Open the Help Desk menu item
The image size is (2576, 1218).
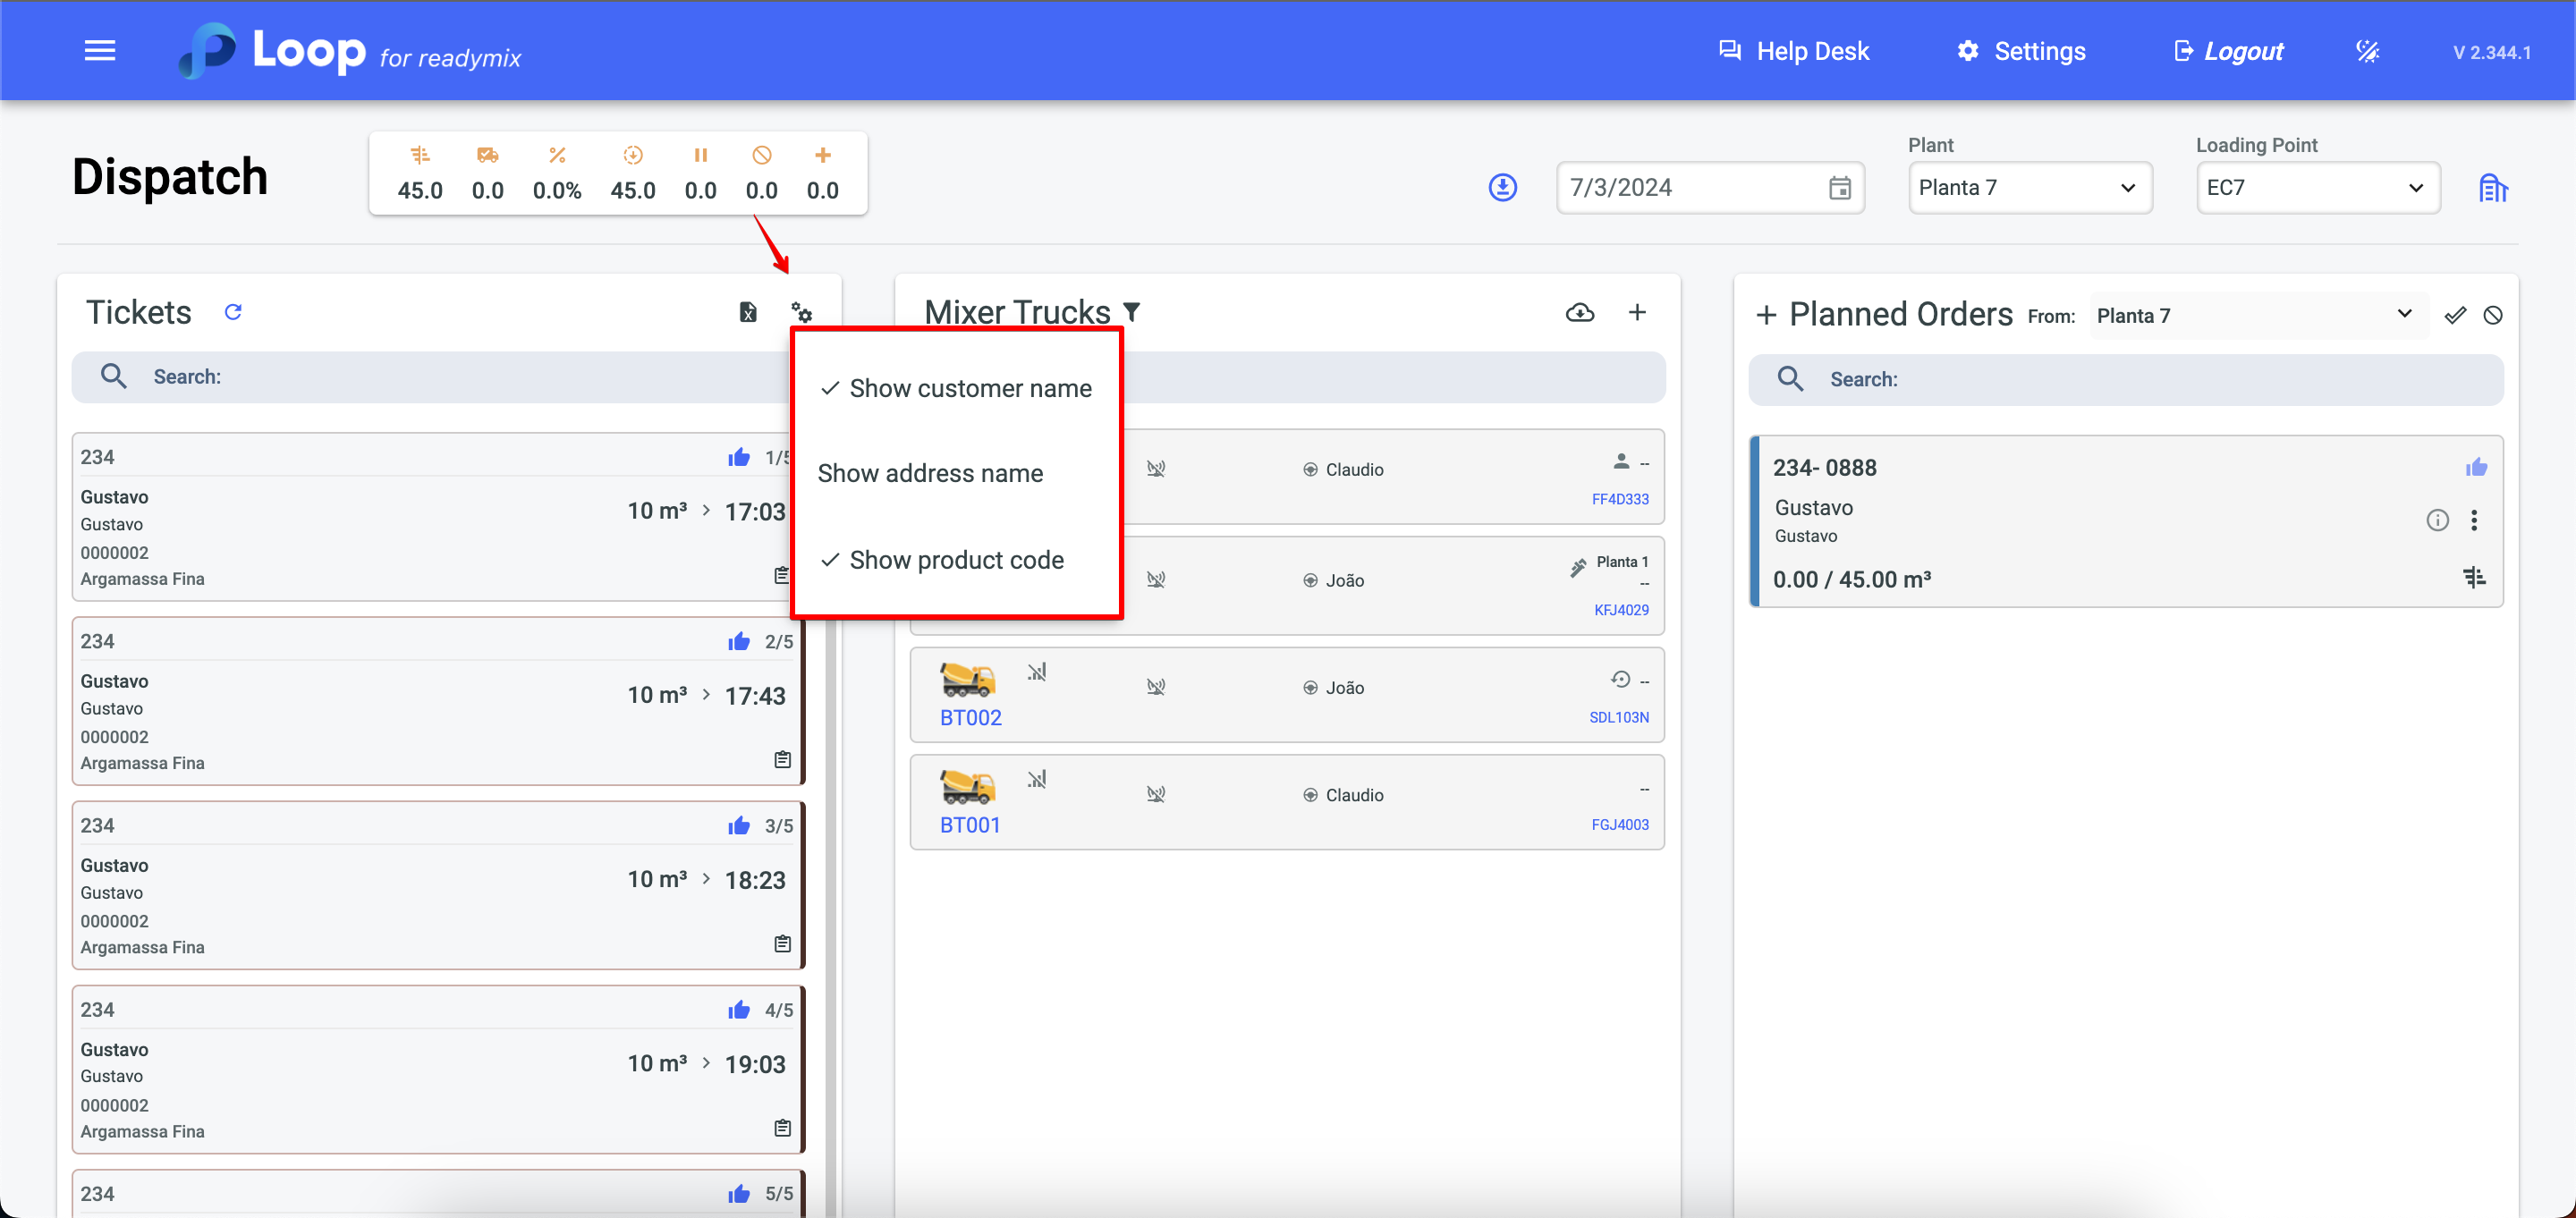1794,51
